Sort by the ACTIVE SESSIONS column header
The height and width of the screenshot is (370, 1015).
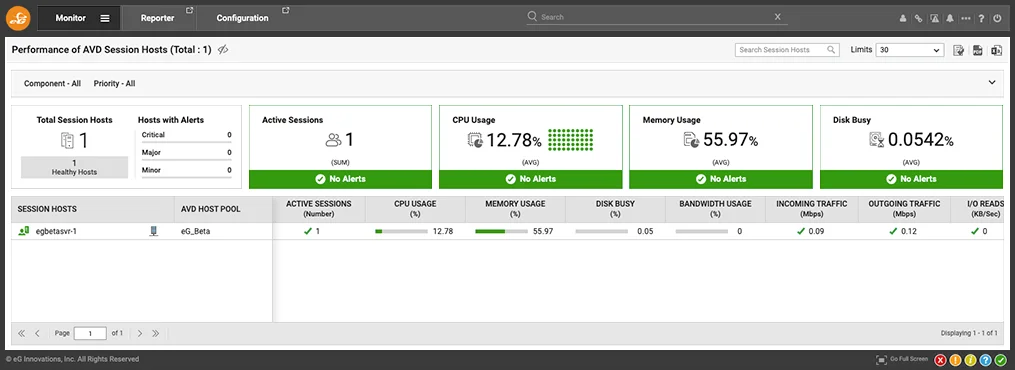pos(318,208)
